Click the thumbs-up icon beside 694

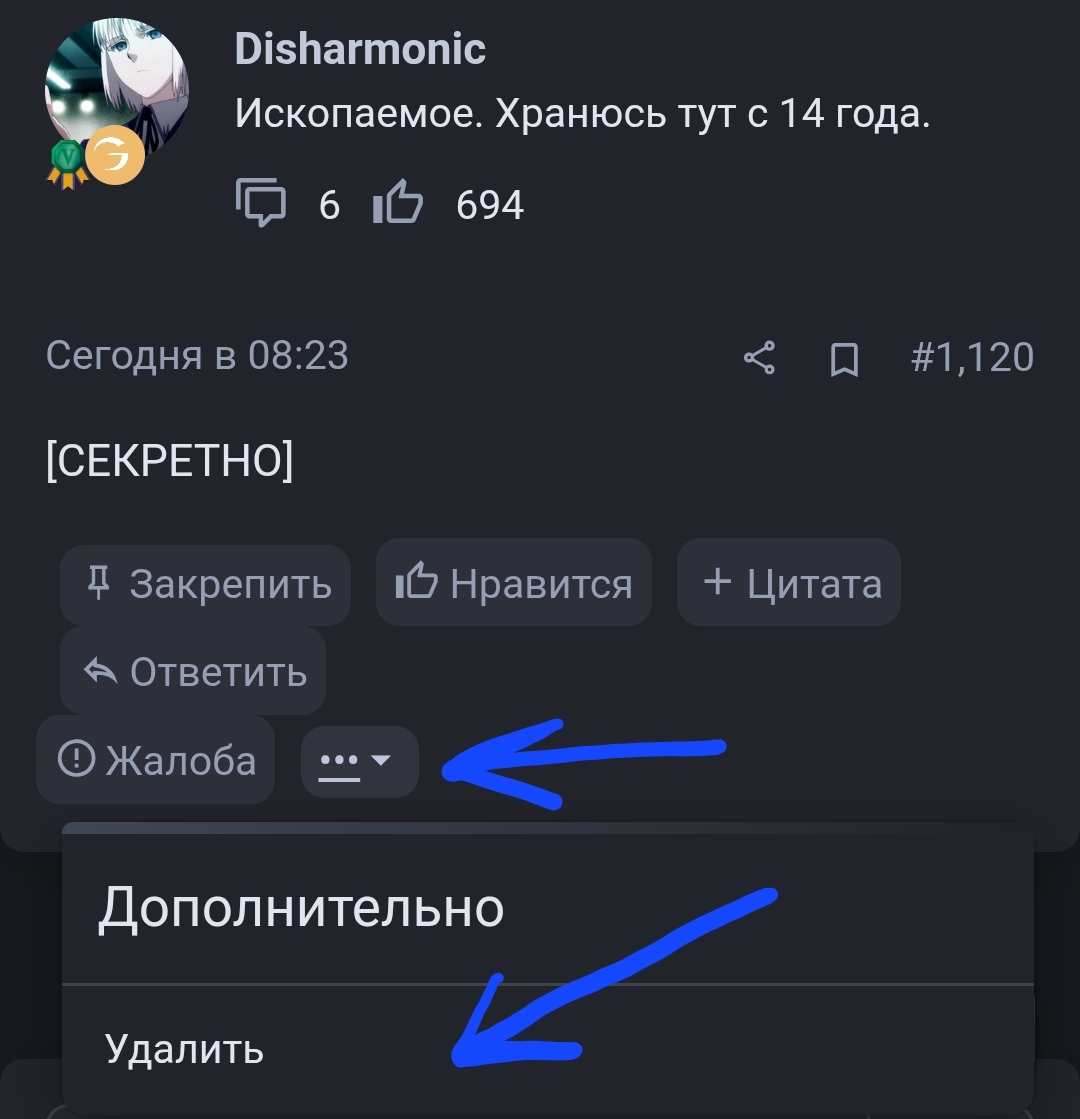click(398, 202)
